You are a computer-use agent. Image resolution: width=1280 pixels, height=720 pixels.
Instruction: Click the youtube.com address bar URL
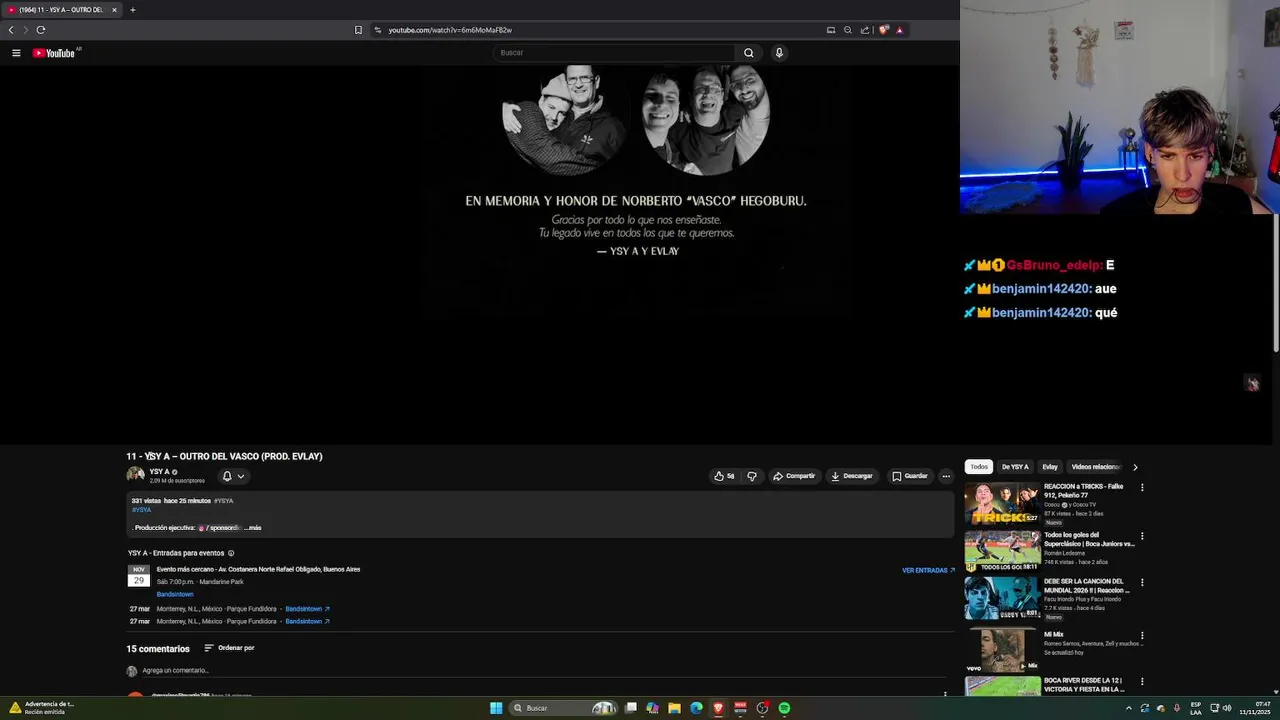[450, 30]
